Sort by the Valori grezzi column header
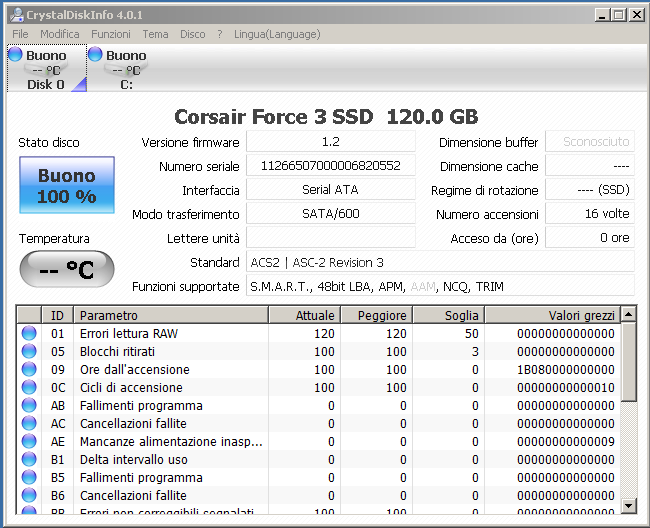The image size is (650, 528). point(553,315)
